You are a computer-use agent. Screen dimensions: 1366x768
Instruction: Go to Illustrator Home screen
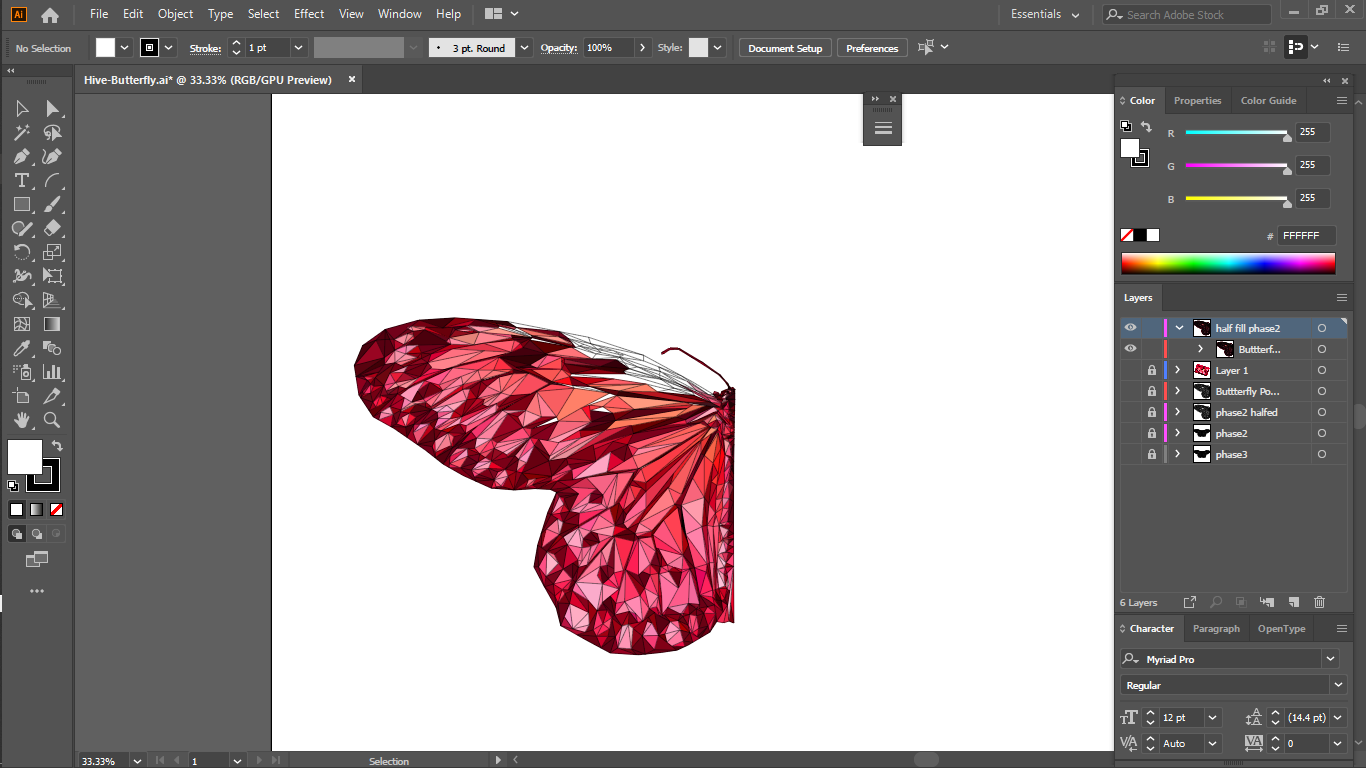[49, 14]
